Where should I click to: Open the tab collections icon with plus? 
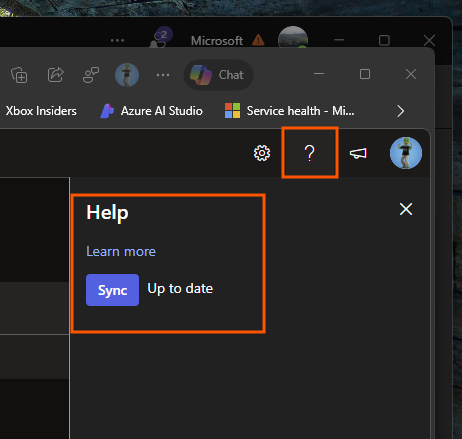tap(19, 75)
